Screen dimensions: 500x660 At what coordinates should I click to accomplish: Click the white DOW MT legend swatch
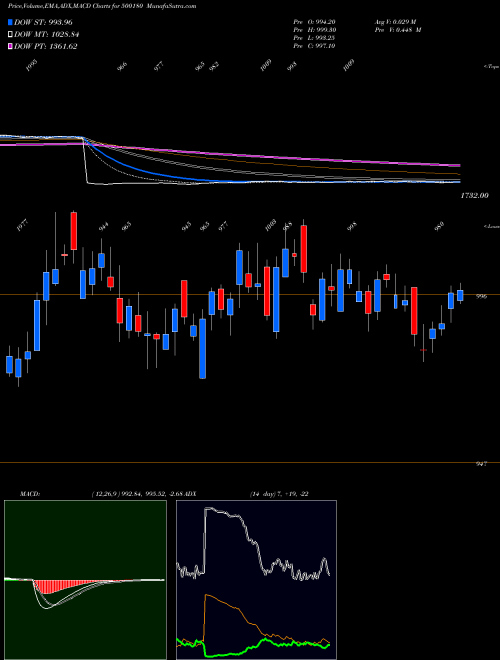point(11,35)
